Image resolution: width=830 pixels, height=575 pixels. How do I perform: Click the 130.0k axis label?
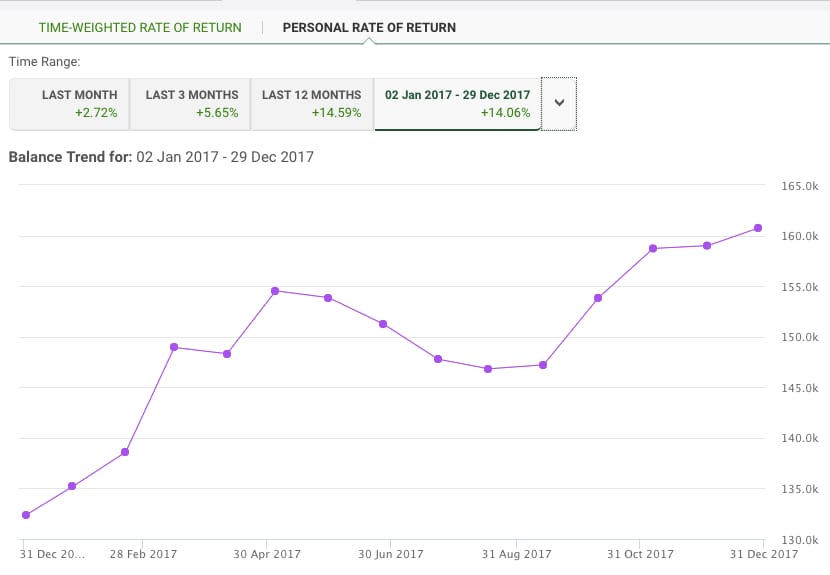[x=800, y=540]
